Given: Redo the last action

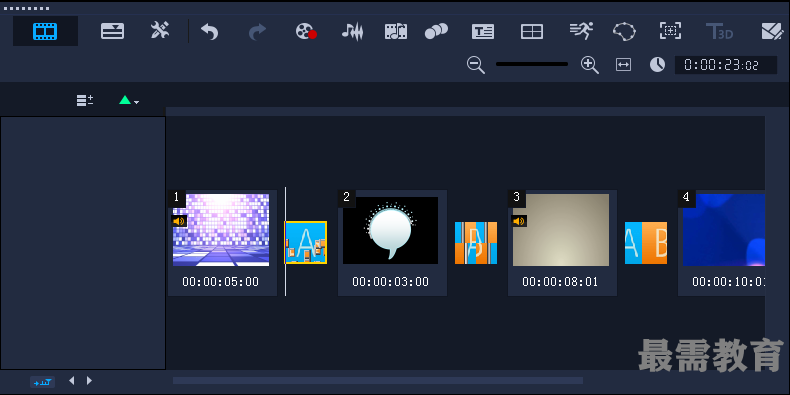Looking at the screenshot, I should pyautogui.click(x=257, y=32).
